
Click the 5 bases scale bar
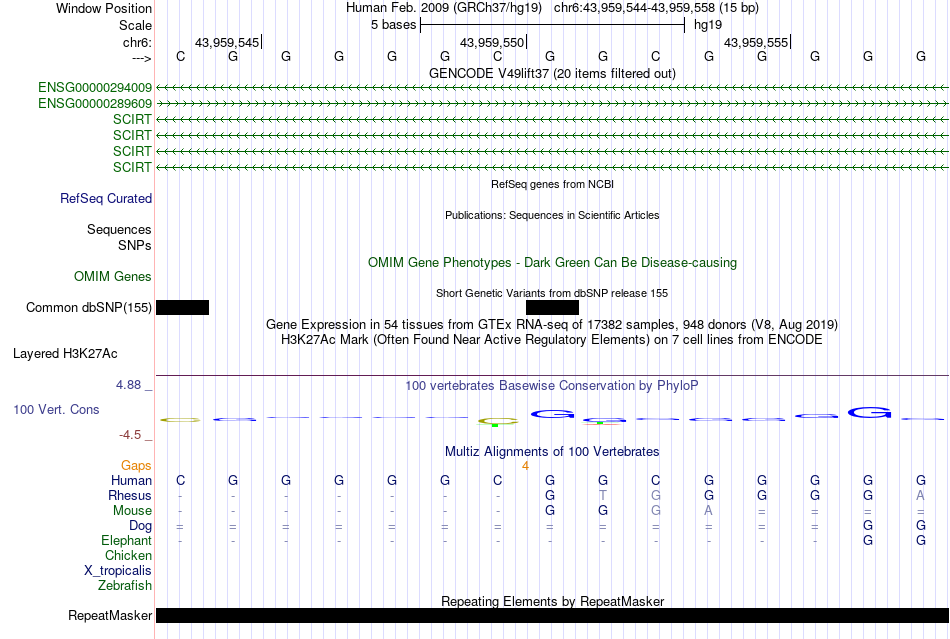tap(553, 25)
